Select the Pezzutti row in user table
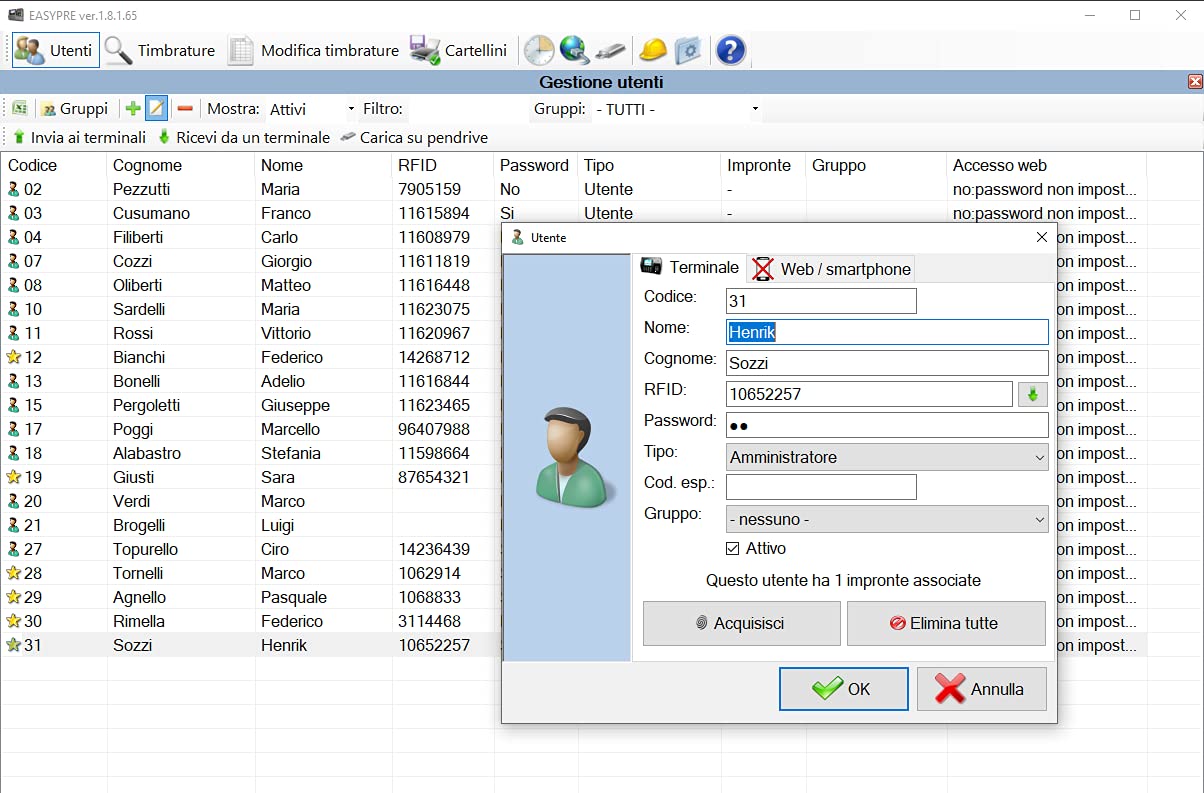 pyautogui.click(x=573, y=189)
